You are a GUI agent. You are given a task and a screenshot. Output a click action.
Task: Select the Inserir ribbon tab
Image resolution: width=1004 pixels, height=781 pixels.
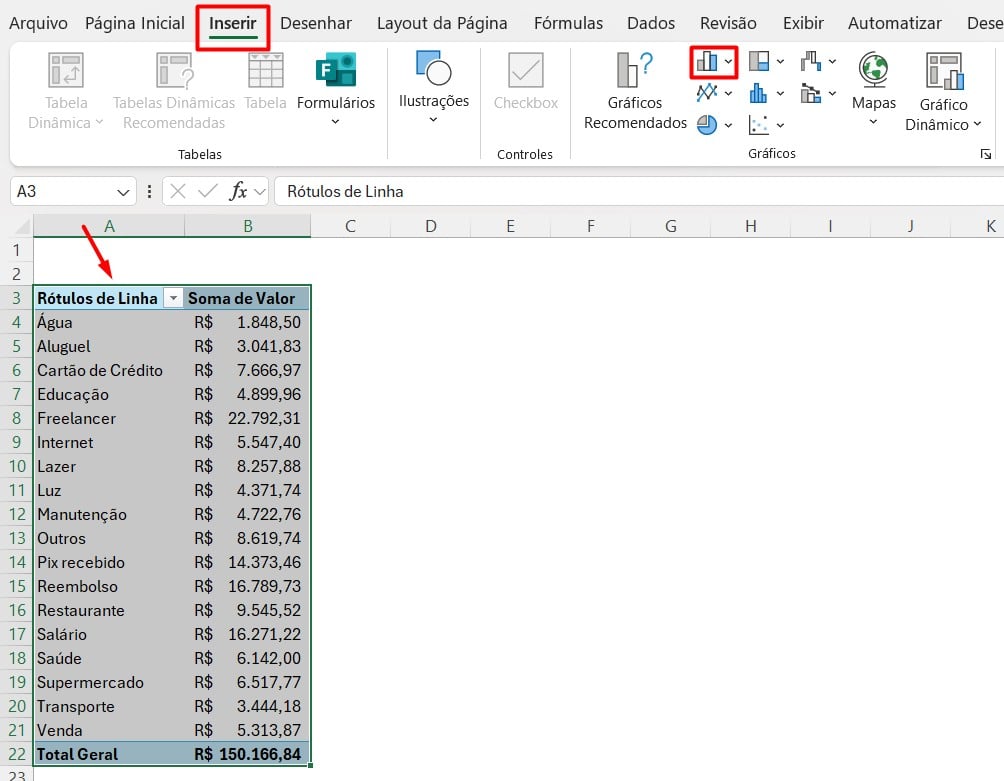click(x=232, y=23)
